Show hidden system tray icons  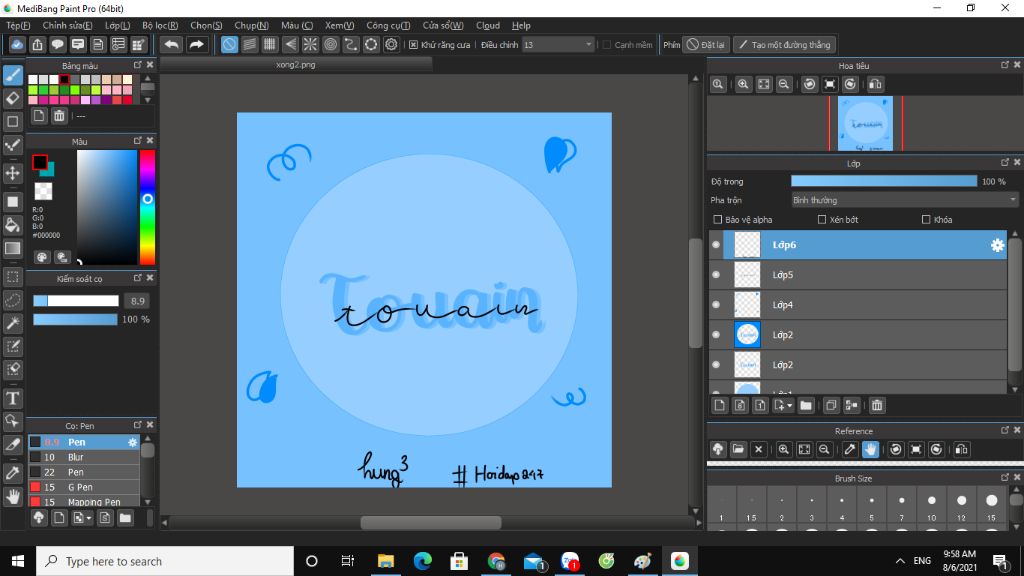pyautogui.click(x=900, y=561)
